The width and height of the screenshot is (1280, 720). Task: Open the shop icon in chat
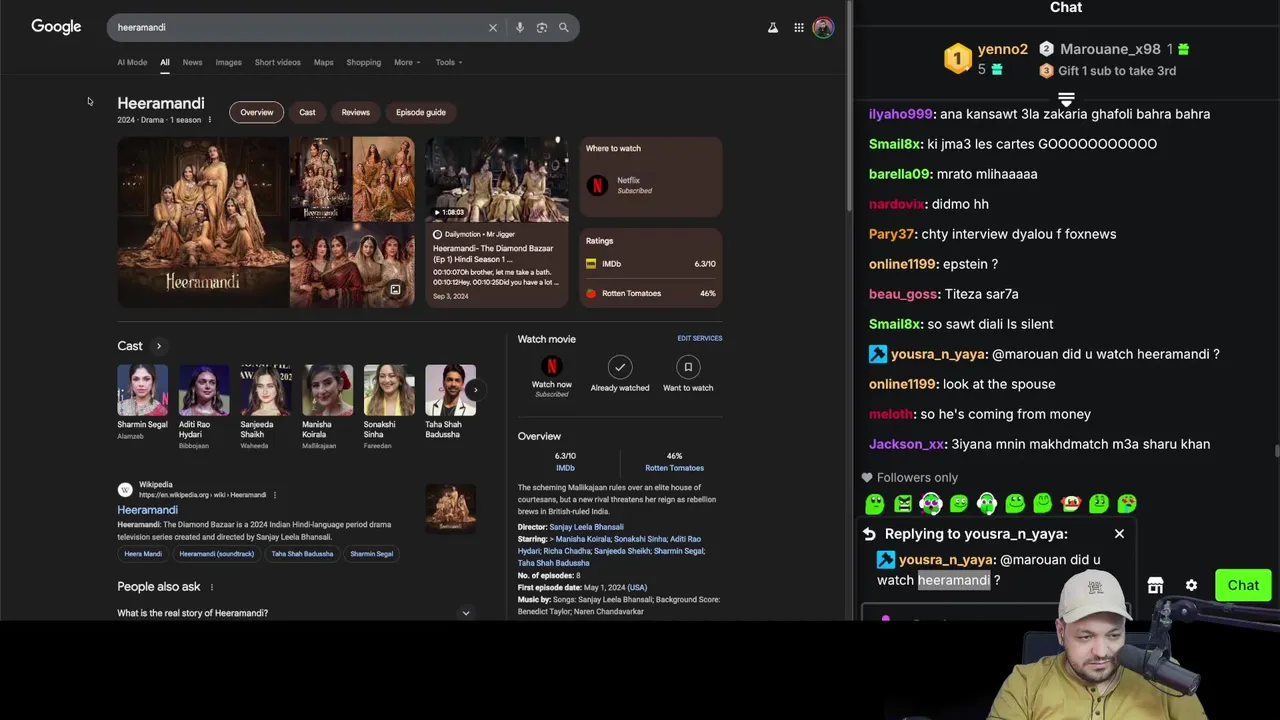tap(1155, 586)
